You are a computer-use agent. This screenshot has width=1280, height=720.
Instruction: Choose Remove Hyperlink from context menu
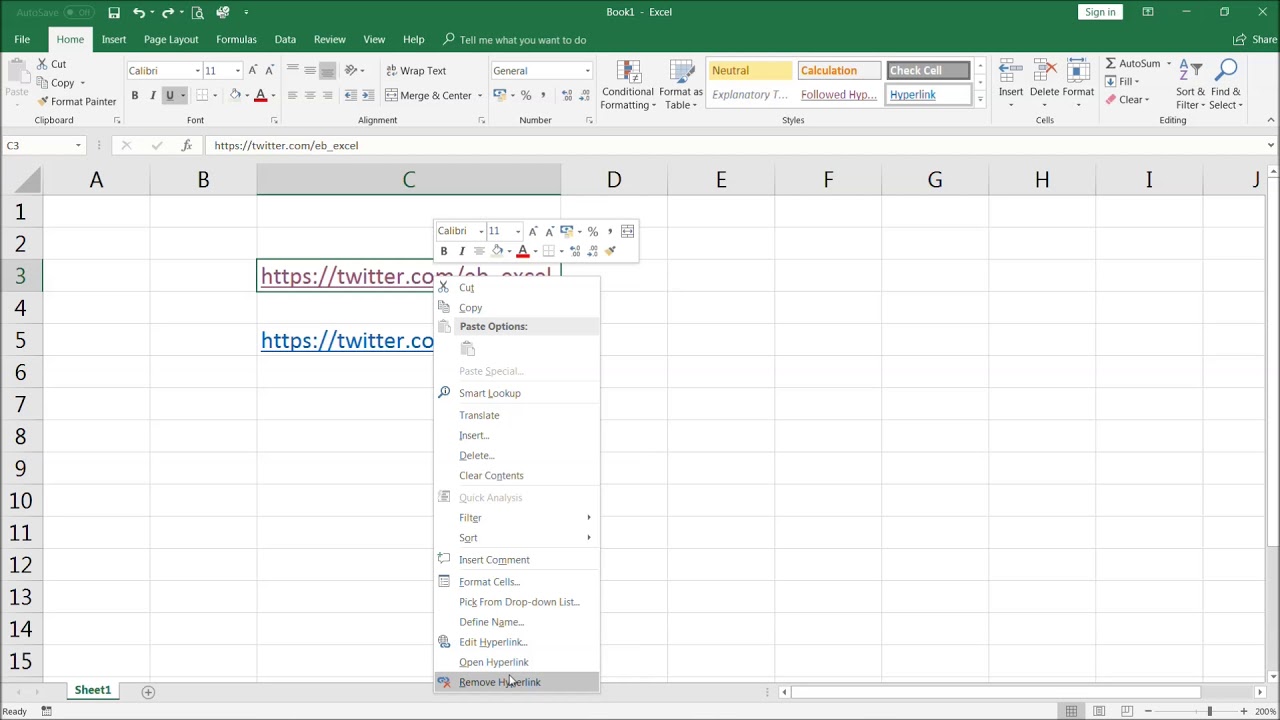pos(516,682)
